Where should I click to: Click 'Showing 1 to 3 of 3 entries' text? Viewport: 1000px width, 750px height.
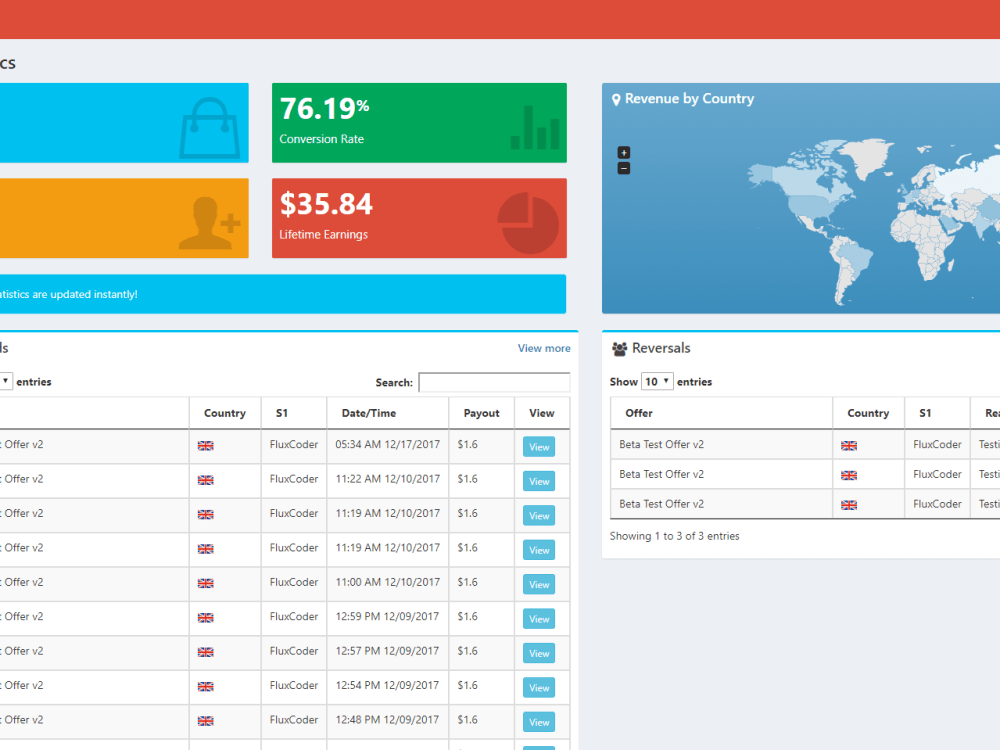[675, 536]
